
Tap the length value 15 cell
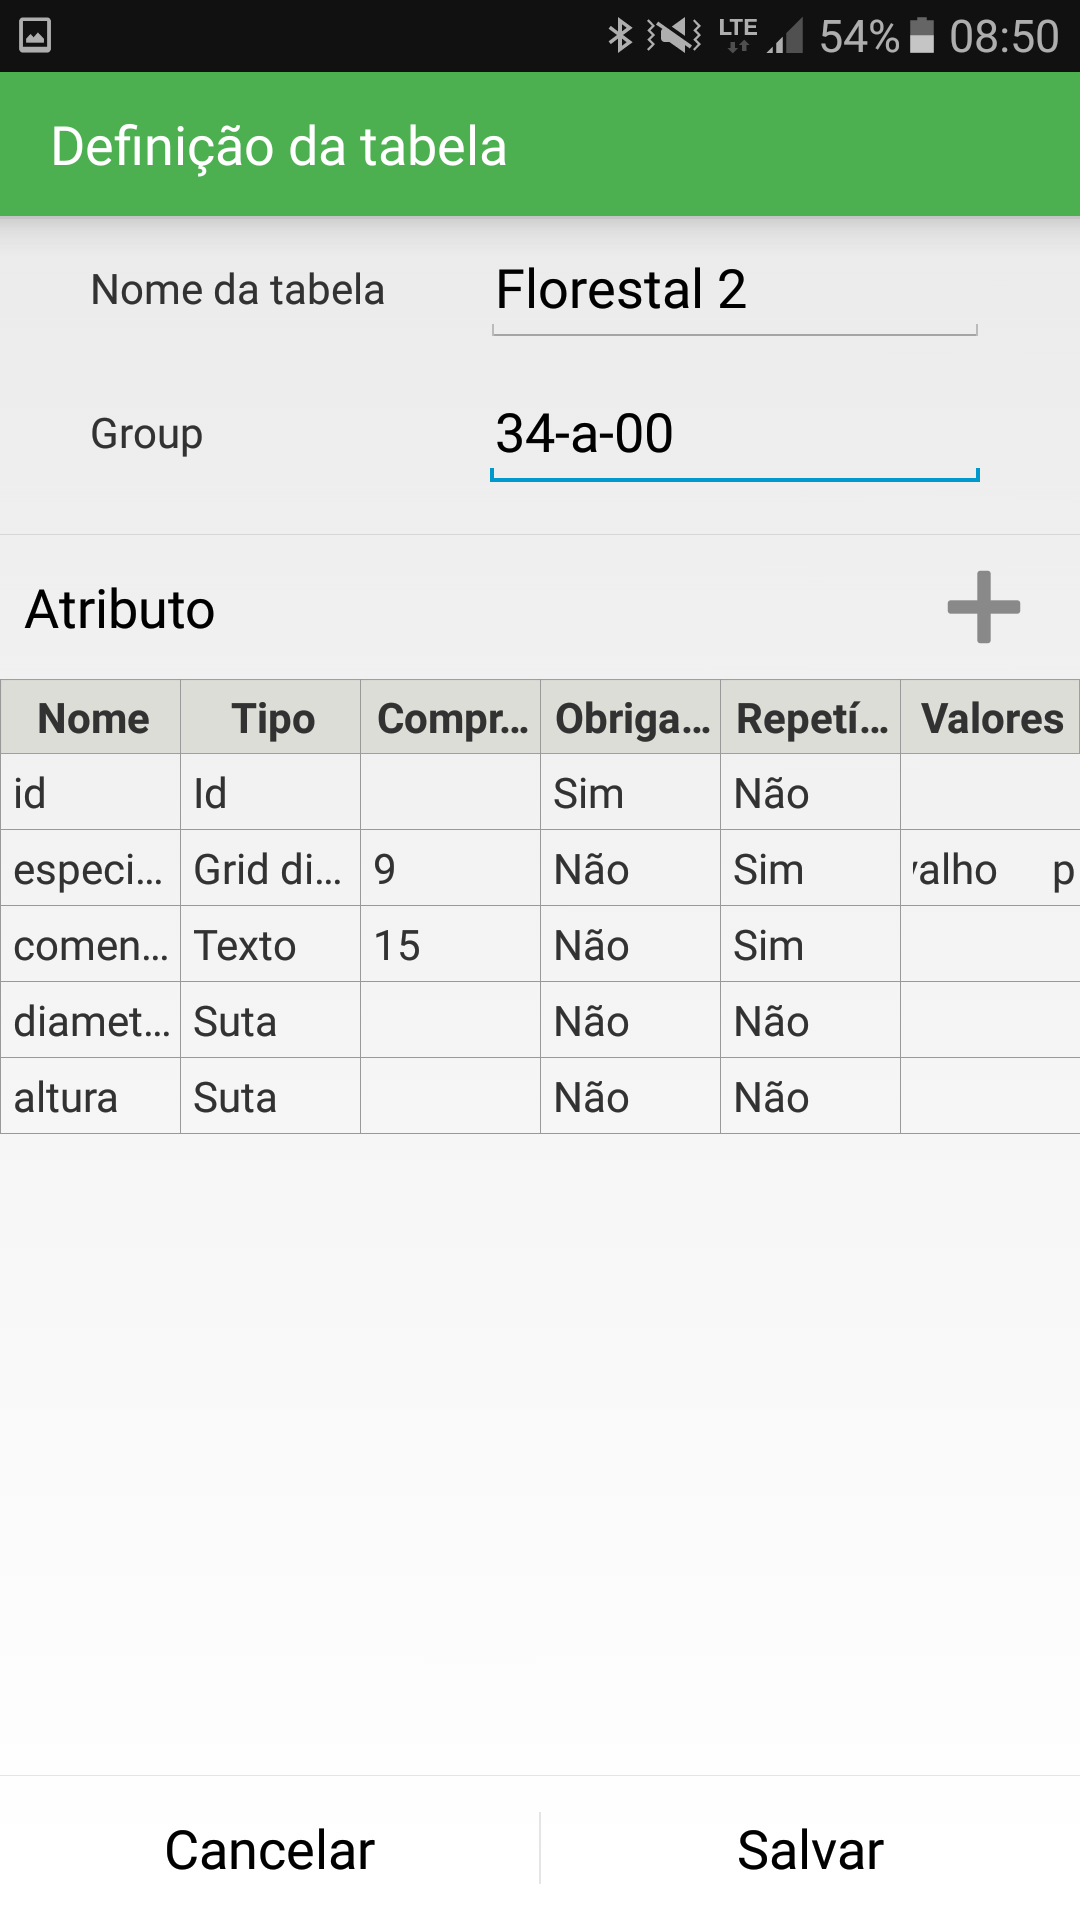(x=450, y=945)
